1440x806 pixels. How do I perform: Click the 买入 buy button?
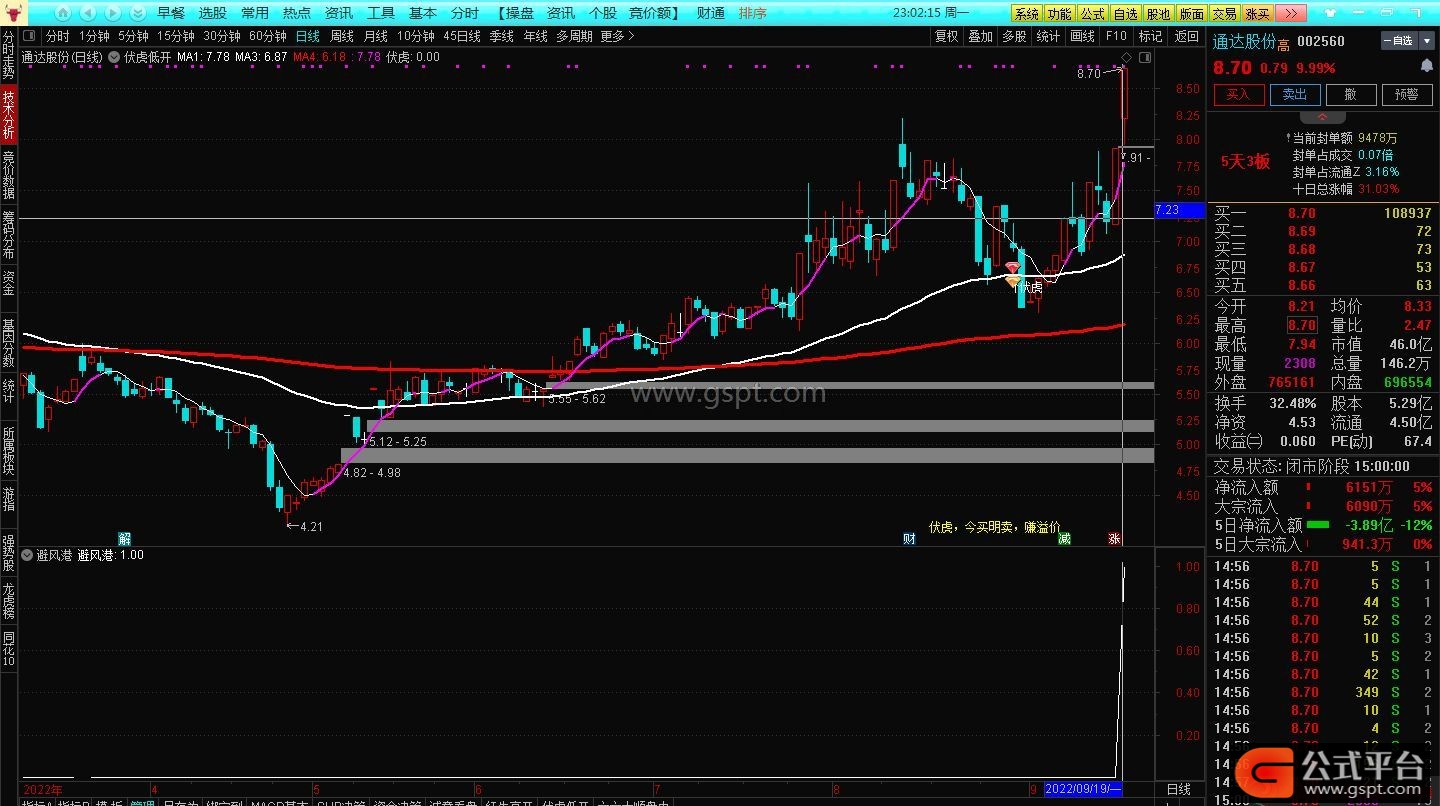(x=1238, y=94)
